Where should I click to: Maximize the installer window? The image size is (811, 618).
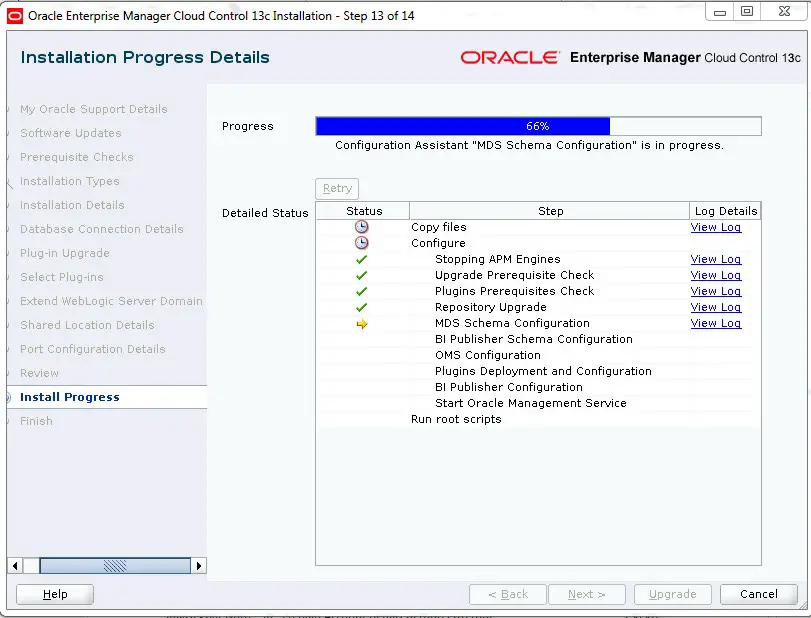coord(747,11)
